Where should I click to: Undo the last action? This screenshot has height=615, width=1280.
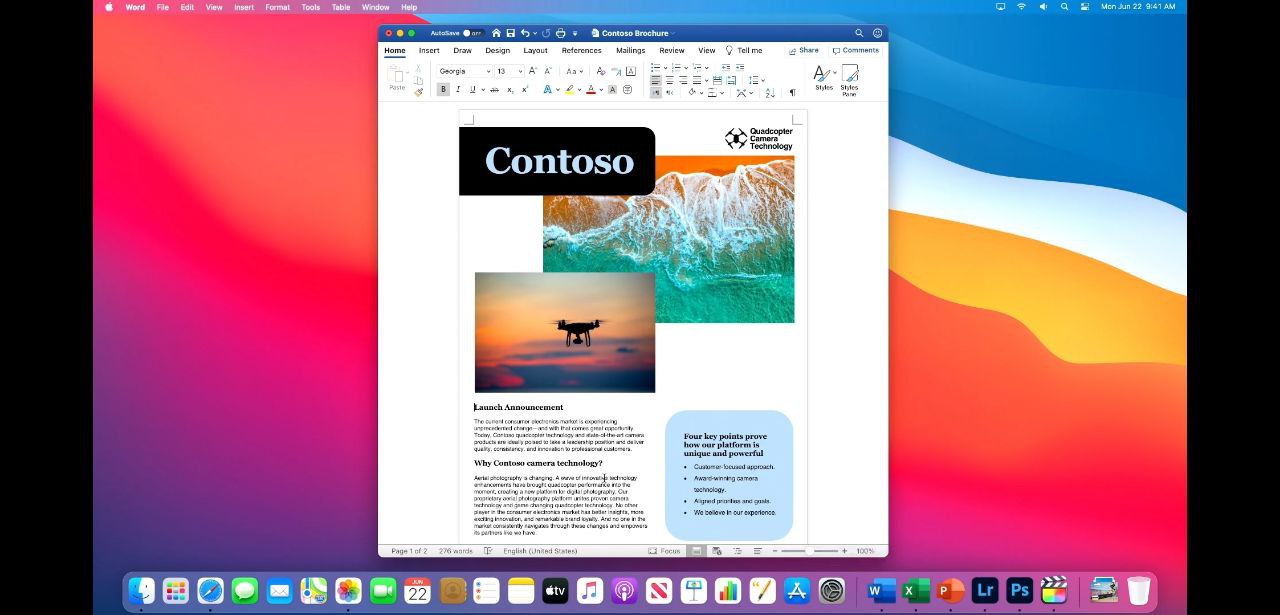(525, 33)
